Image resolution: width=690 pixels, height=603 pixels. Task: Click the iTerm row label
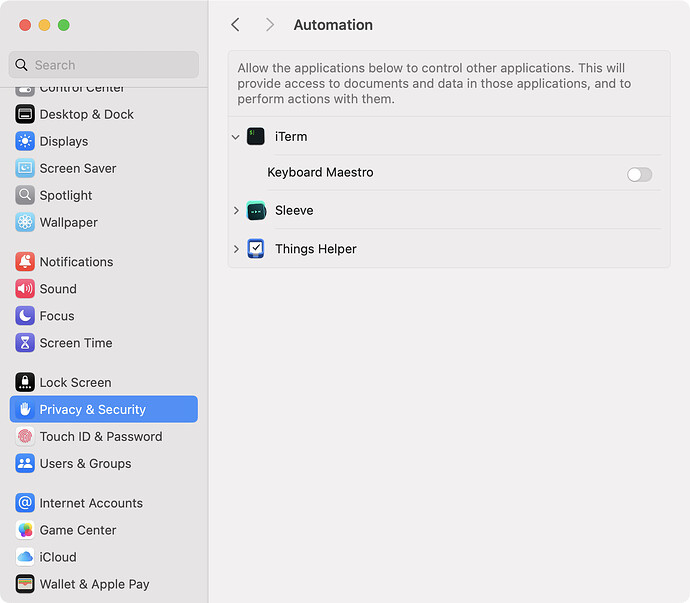[x=291, y=136]
